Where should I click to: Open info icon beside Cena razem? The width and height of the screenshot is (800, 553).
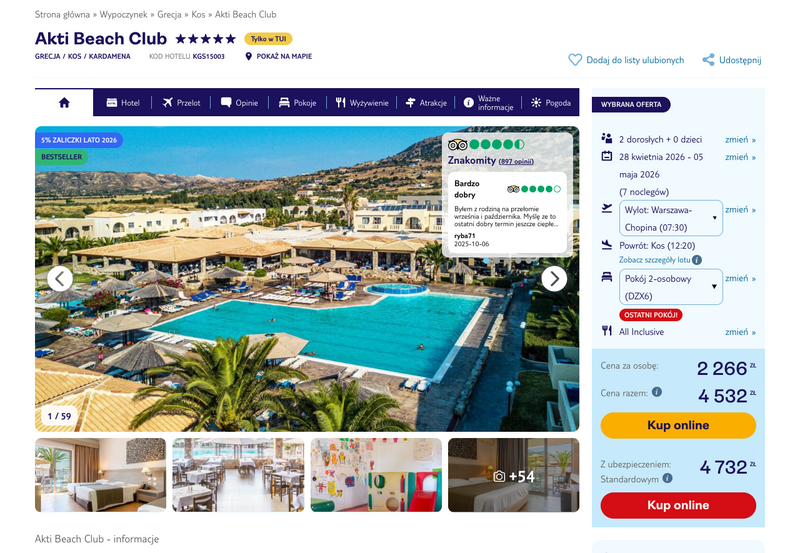point(657,392)
